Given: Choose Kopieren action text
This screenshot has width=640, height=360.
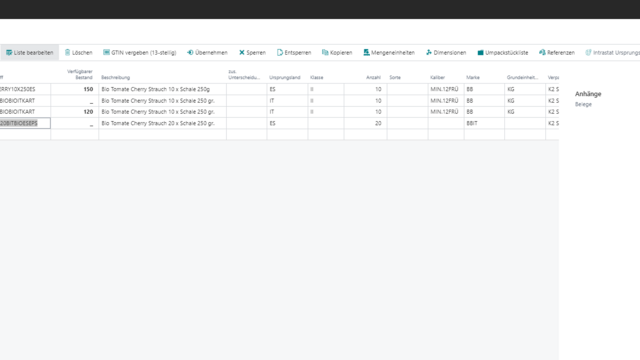Looking at the screenshot, I should click(341, 53).
